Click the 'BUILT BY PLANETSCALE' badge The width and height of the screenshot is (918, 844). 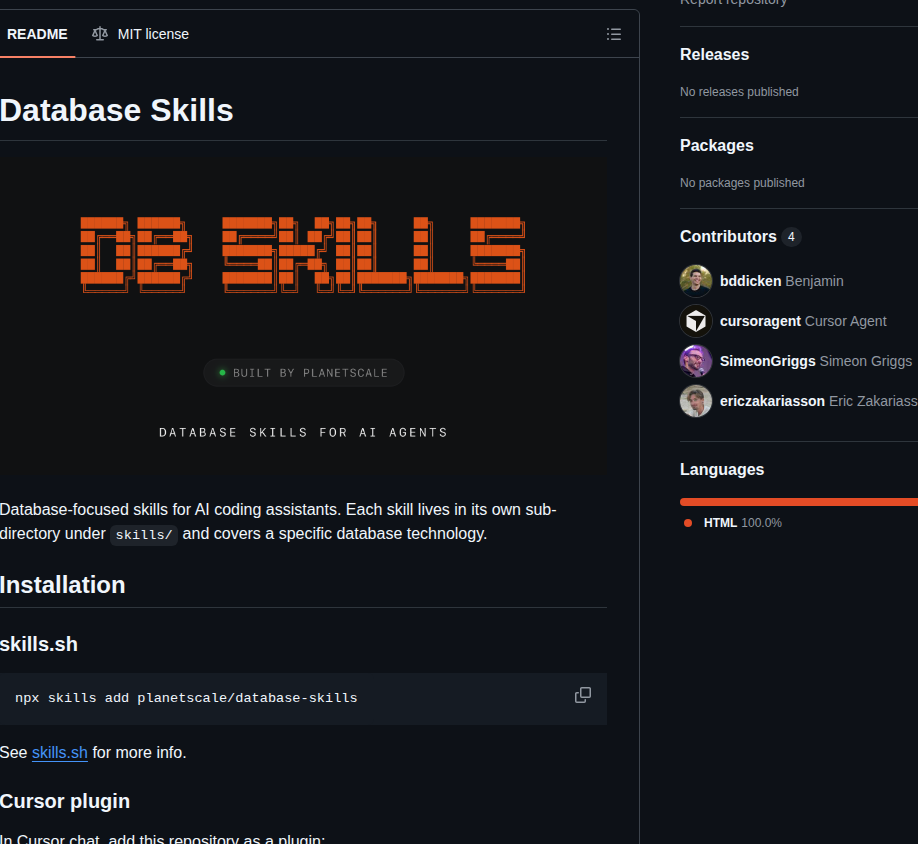[x=303, y=373]
